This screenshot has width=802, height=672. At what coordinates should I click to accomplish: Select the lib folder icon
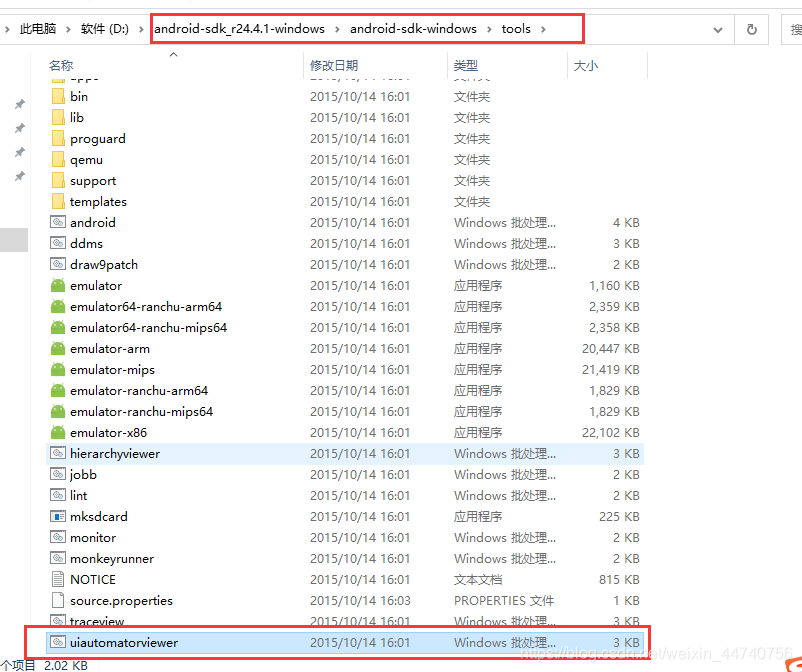pos(58,117)
